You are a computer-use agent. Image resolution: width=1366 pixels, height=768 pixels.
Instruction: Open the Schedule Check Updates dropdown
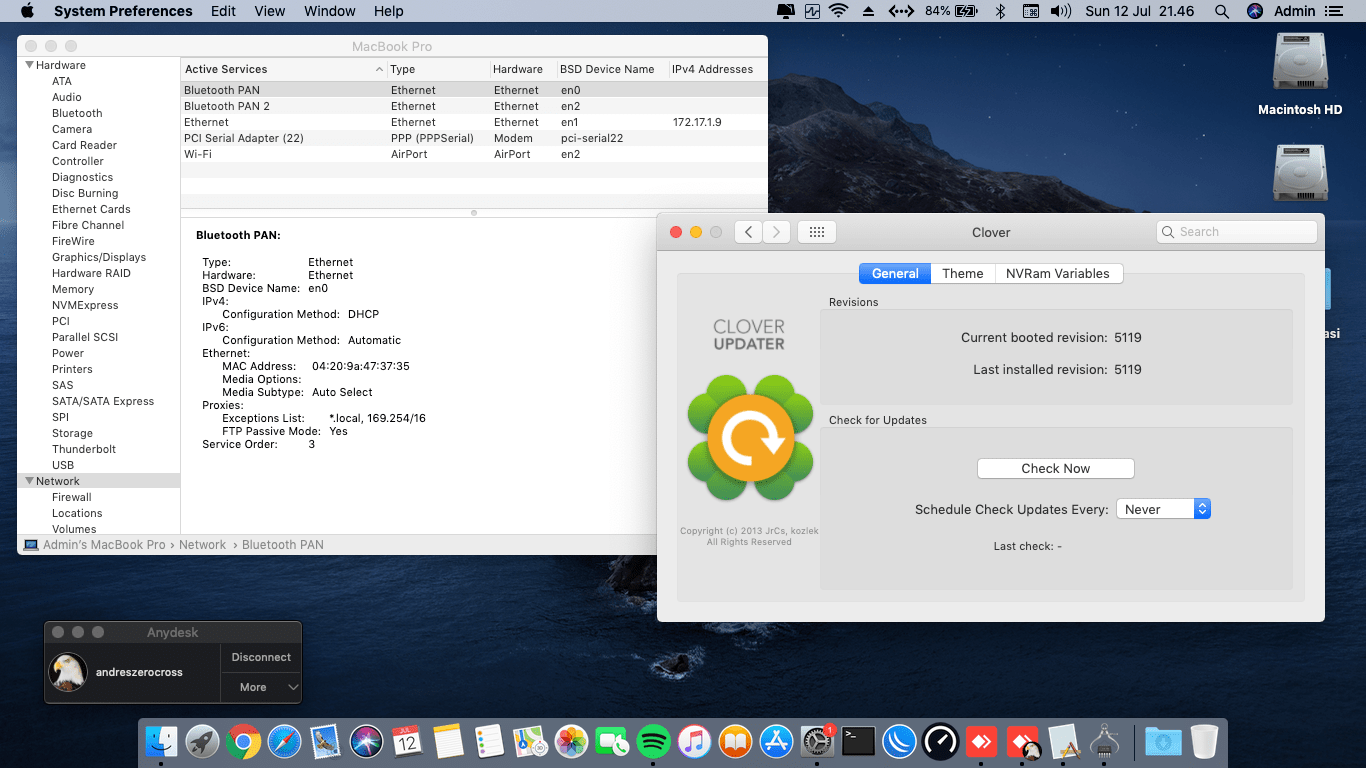(x=1163, y=509)
